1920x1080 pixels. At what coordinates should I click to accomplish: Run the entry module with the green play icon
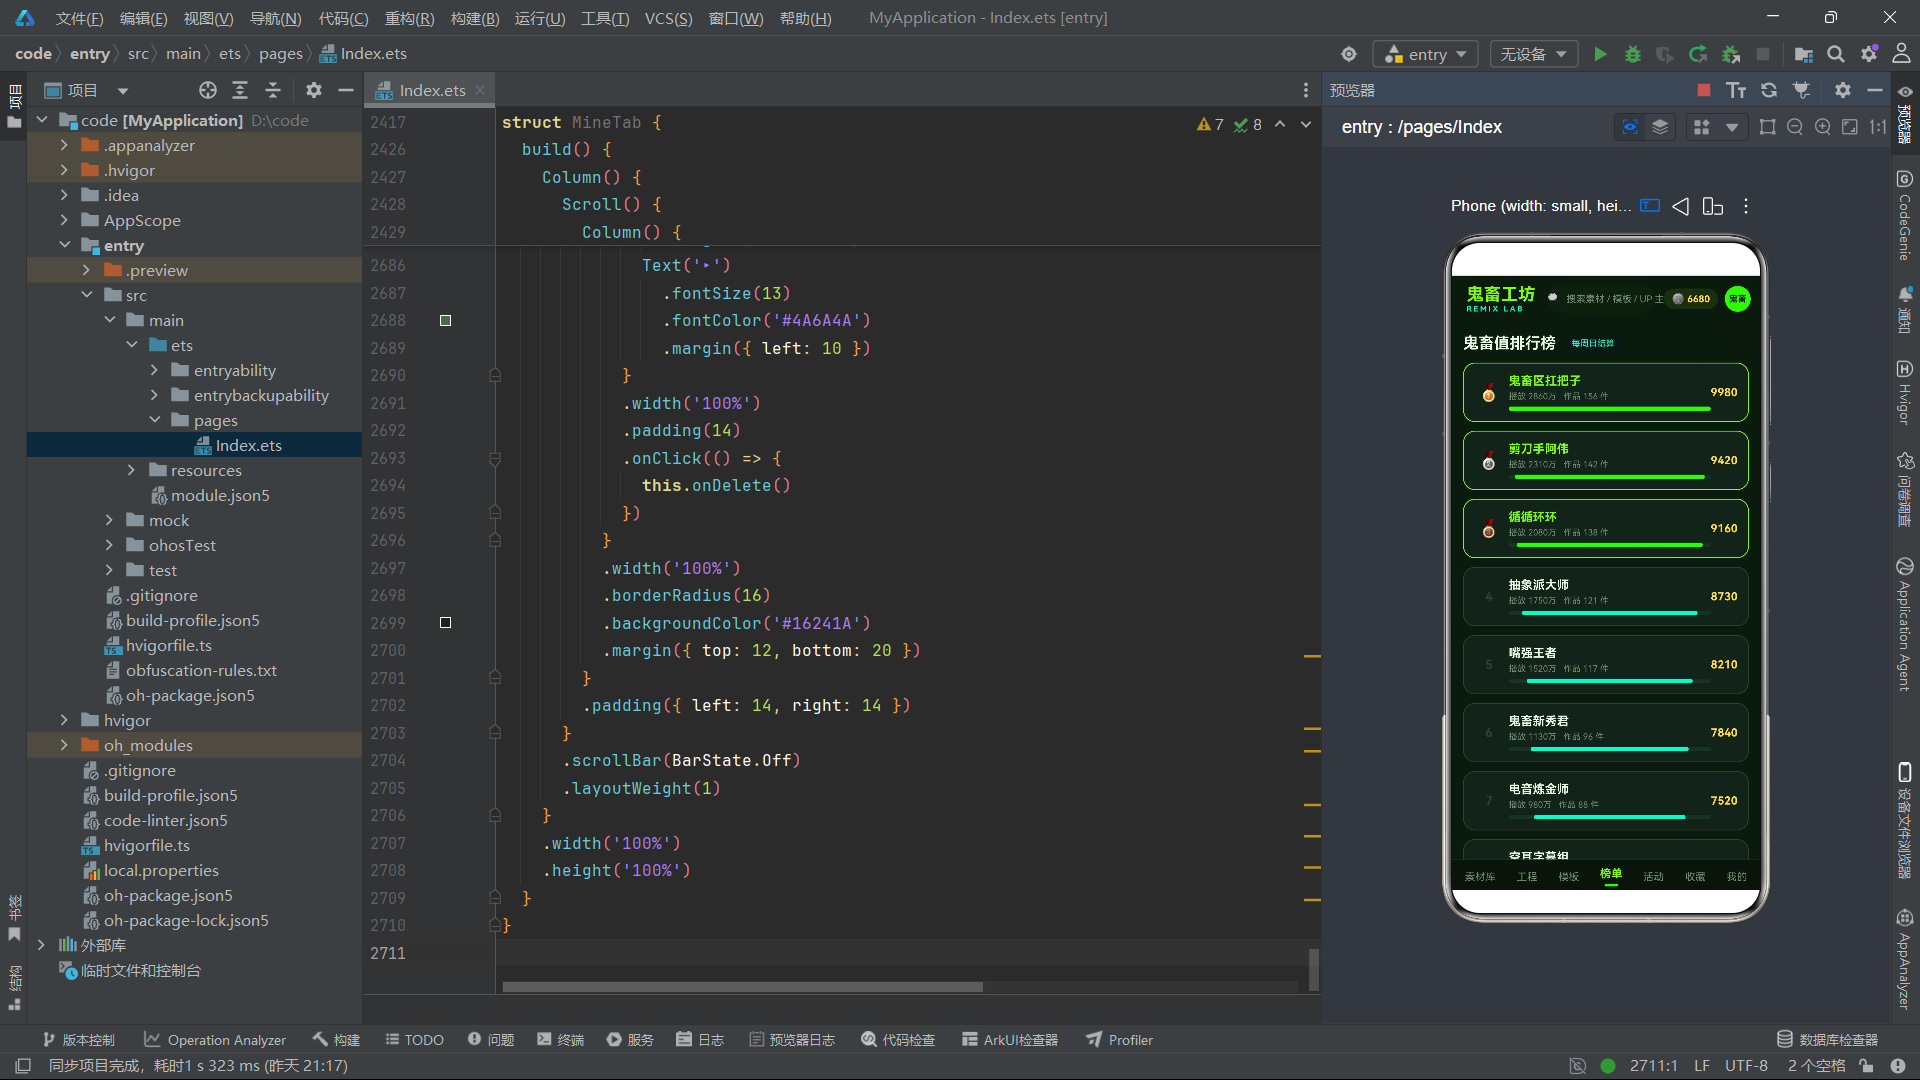(1600, 54)
